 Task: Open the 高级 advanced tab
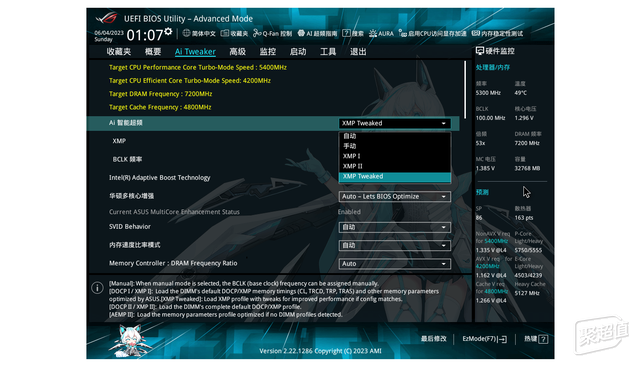tap(238, 52)
